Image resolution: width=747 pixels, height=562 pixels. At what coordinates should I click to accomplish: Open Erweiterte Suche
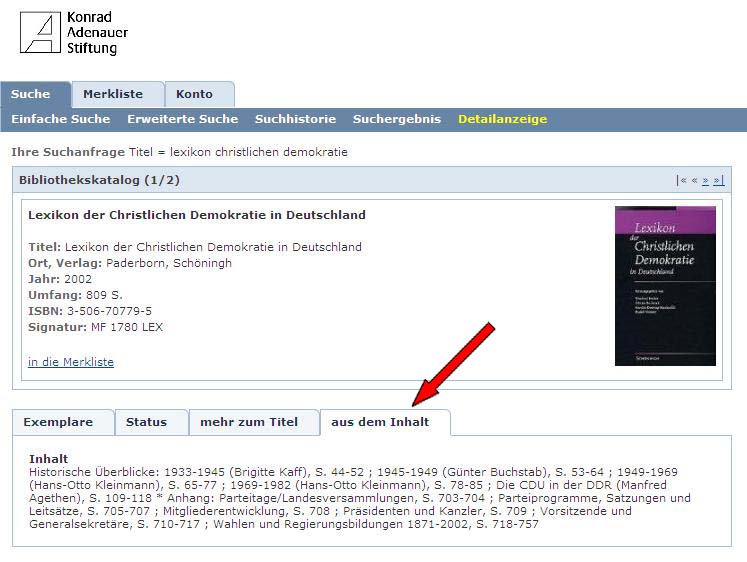tap(182, 119)
